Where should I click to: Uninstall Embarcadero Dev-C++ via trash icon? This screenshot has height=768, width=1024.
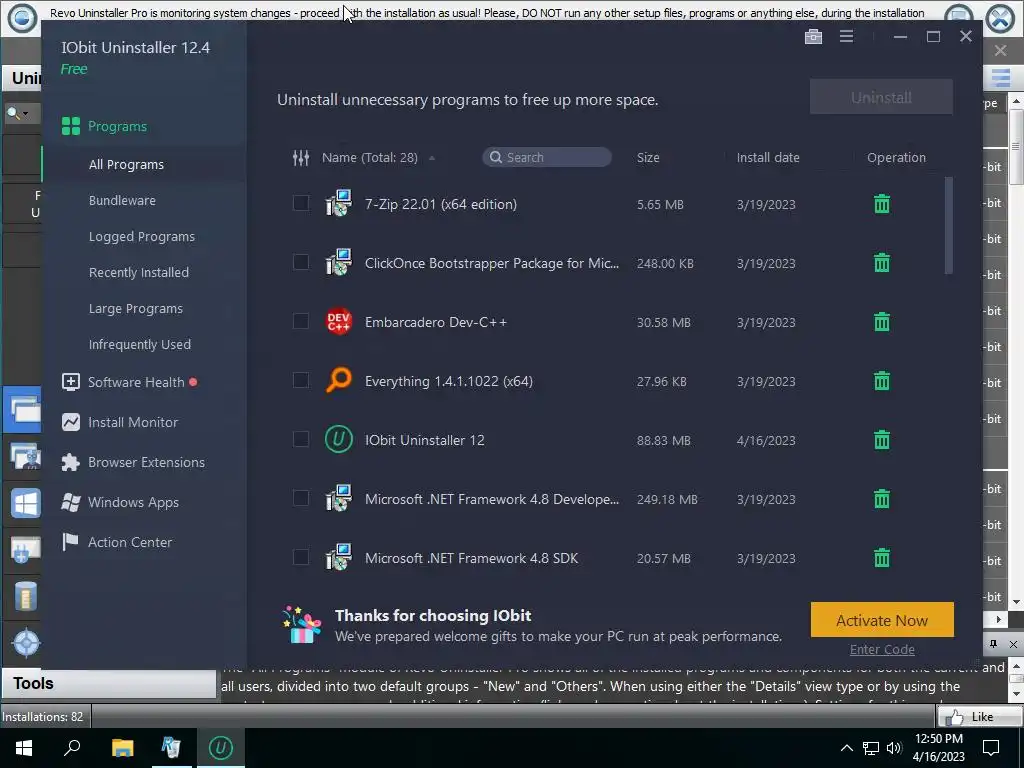click(882, 322)
